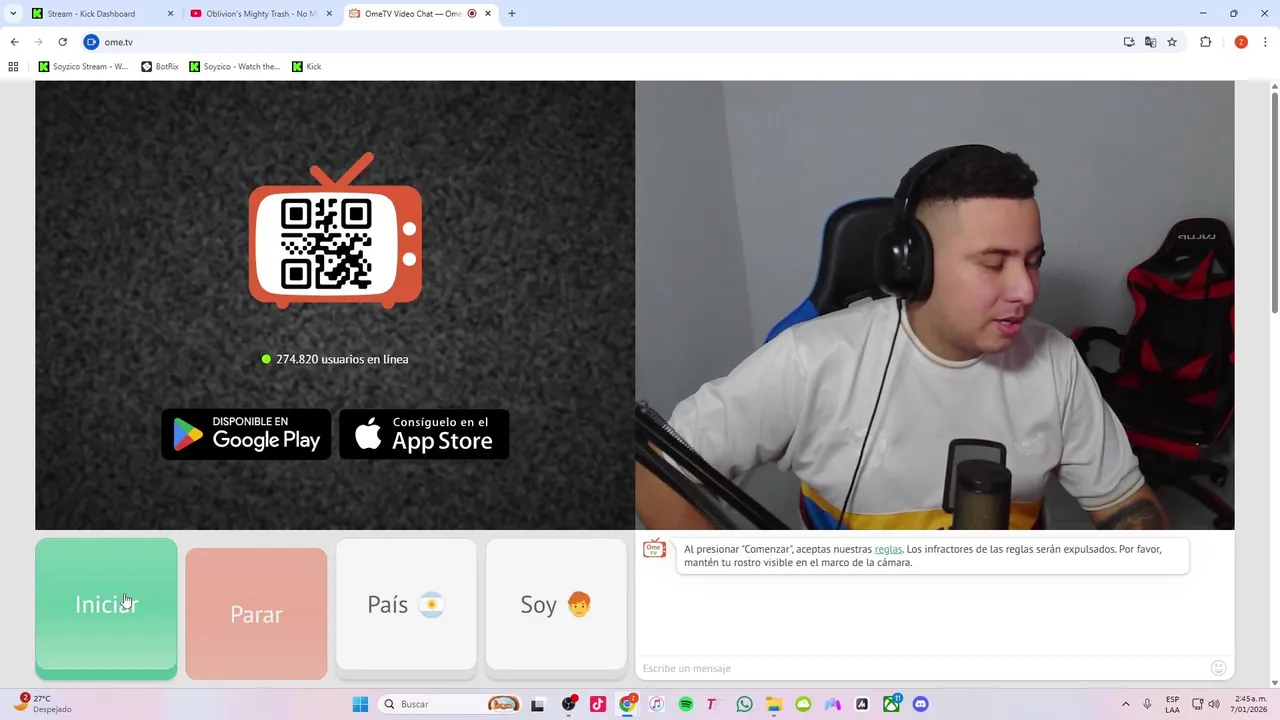Open TikTok from the taskbar
This screenshot has width=1280, height=720.
tap(598, 704)
